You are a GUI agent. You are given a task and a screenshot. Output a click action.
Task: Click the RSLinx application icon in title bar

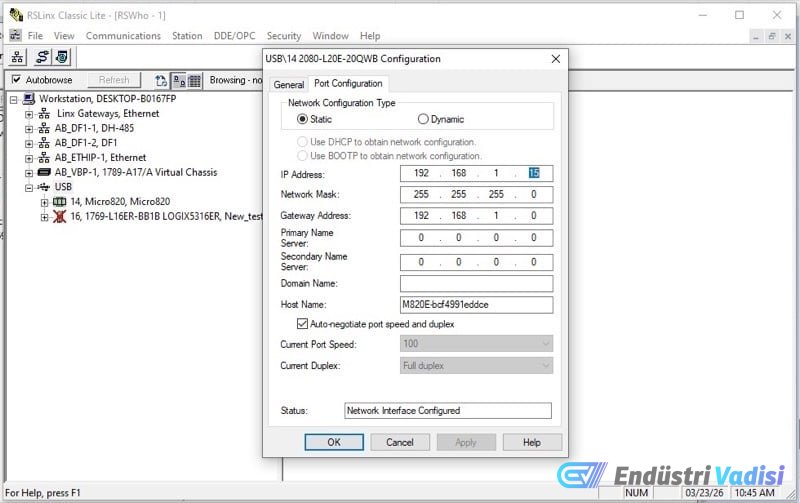(16, 15)
